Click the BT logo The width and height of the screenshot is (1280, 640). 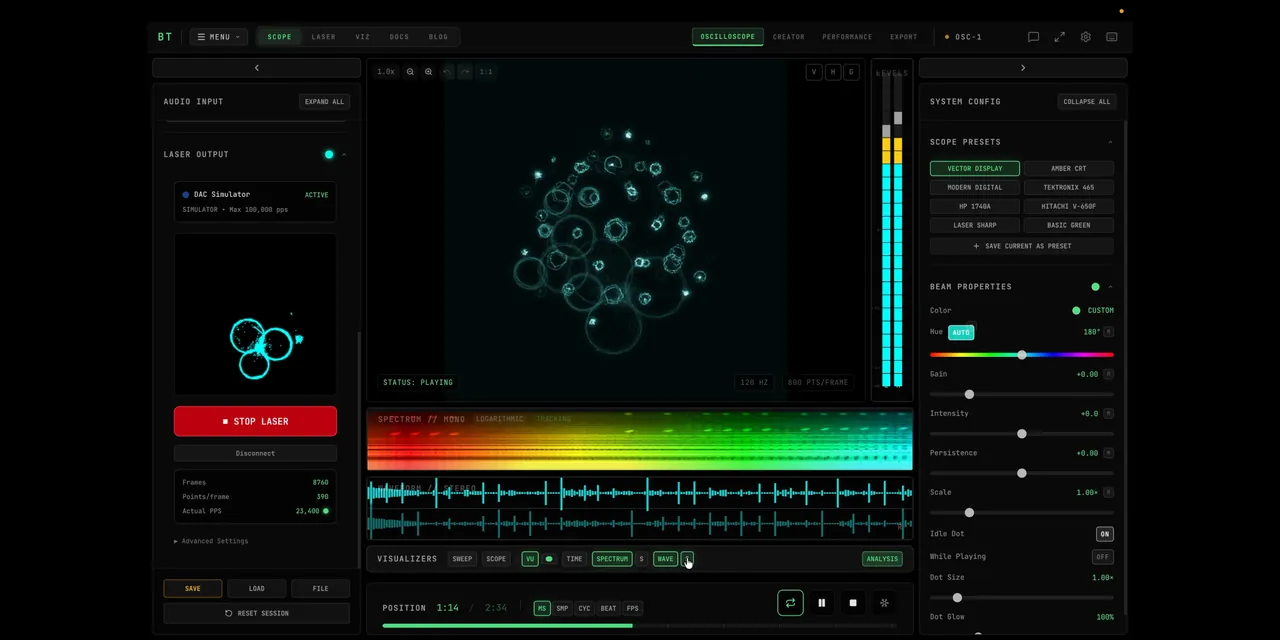click(x=165, y=37)
